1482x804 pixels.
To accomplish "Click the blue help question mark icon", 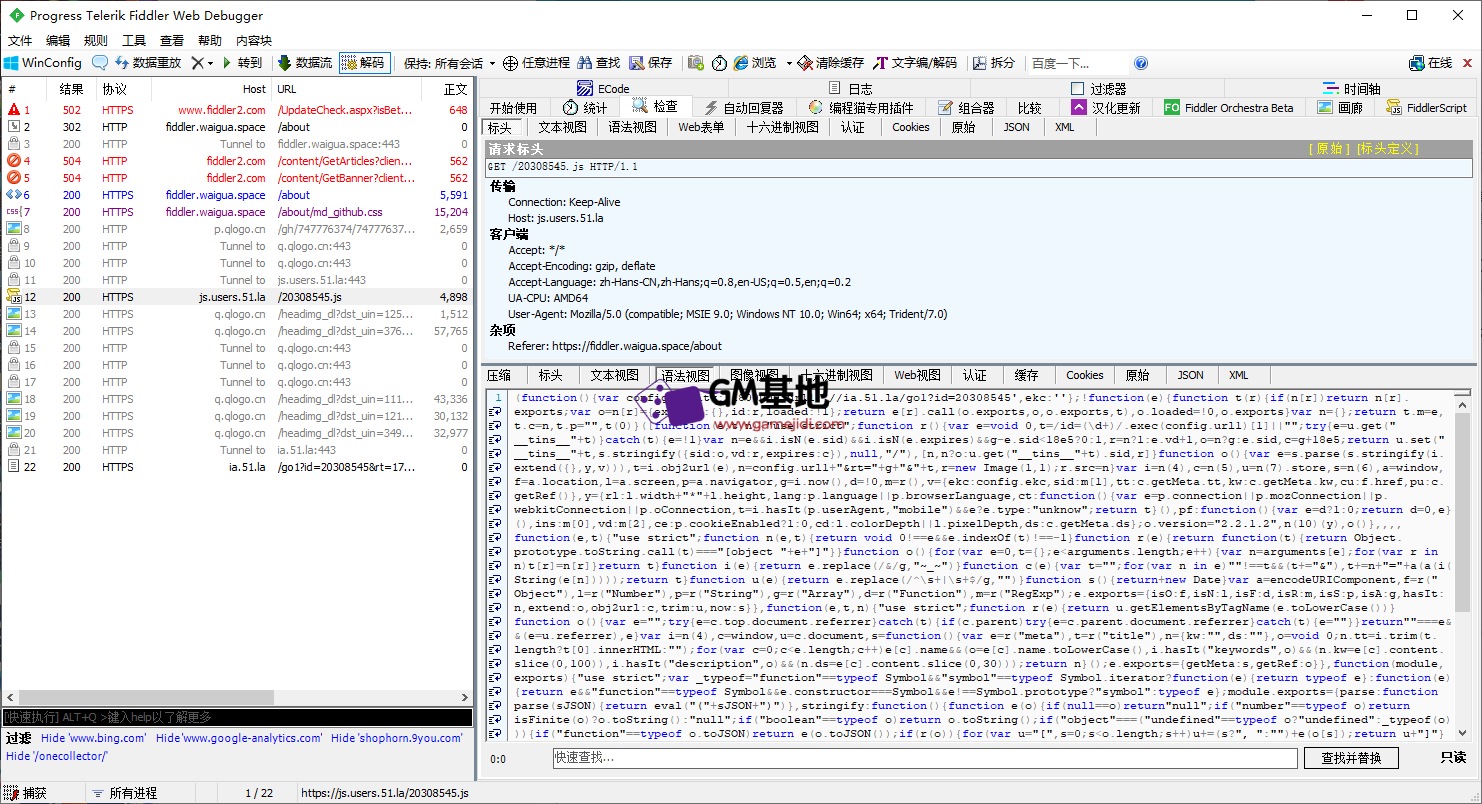I will click(1141, 62).
